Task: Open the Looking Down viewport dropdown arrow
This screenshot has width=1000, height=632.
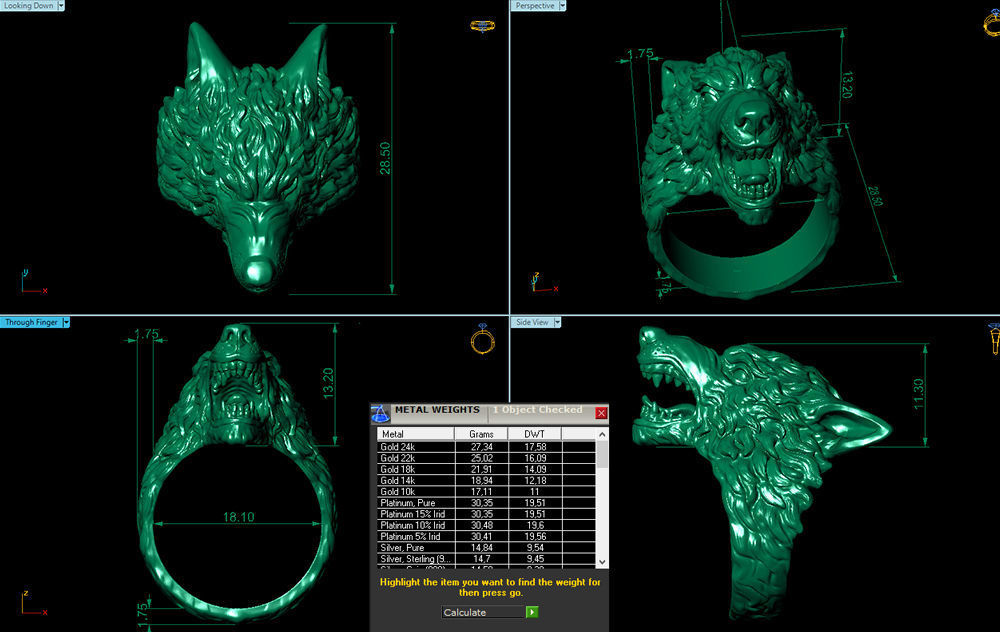Action: point(61,5)
